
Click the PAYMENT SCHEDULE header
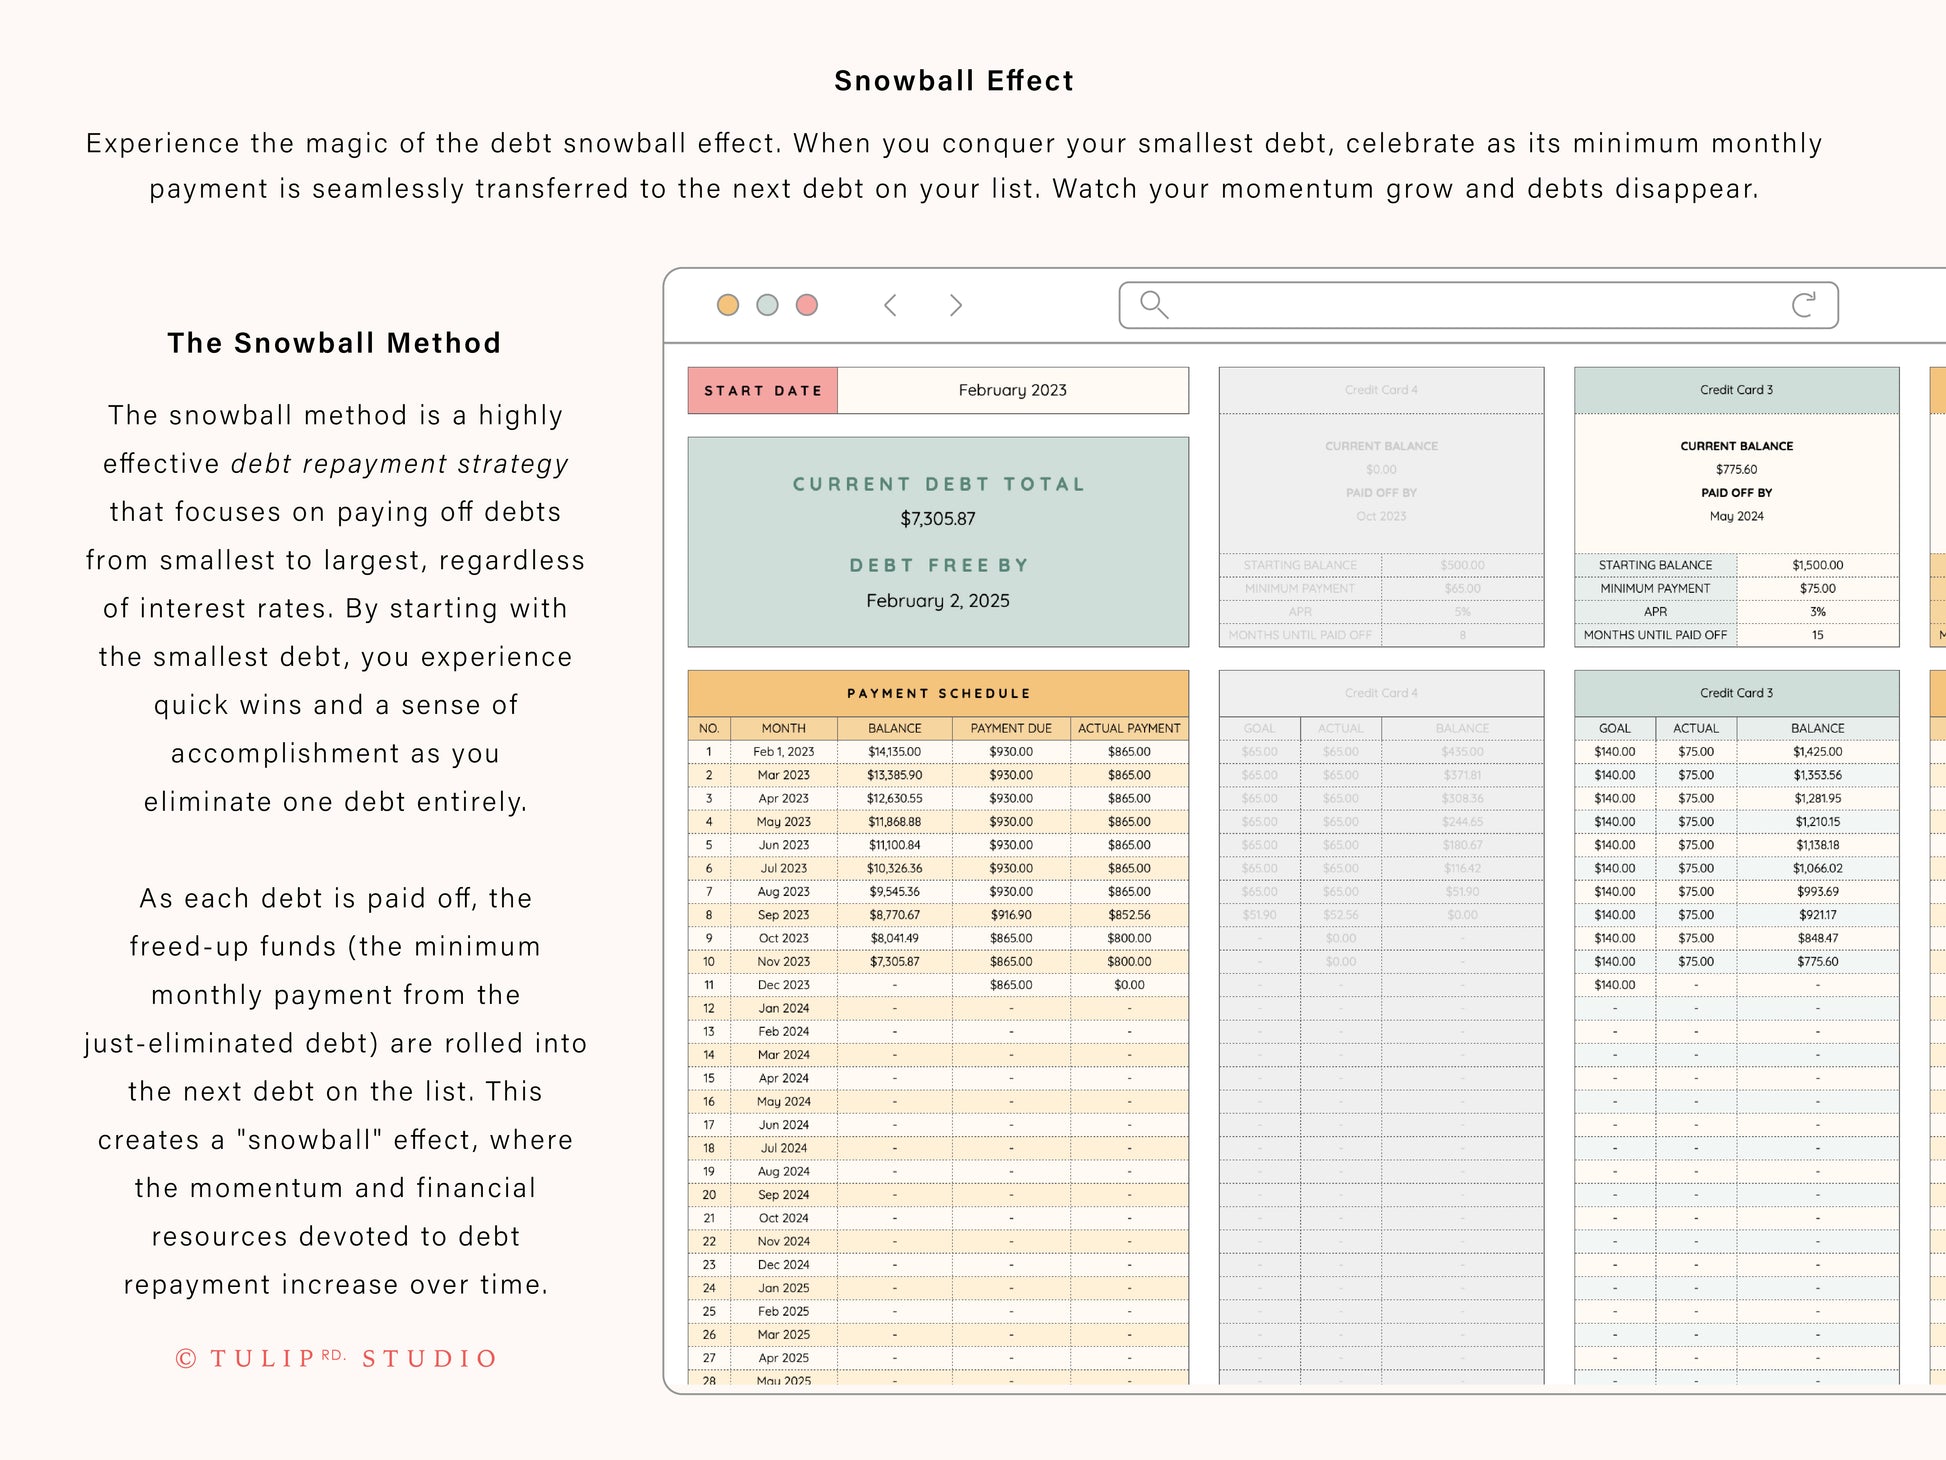pyautogui.click(x=938, y=693)
